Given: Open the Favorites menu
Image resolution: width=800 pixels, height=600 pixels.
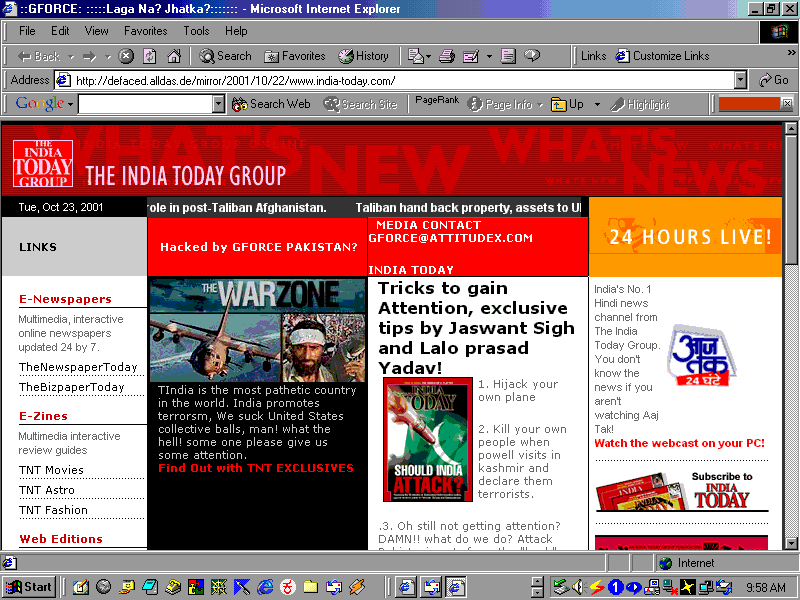Looking at the screenshot, I should (x=145, y=31).
